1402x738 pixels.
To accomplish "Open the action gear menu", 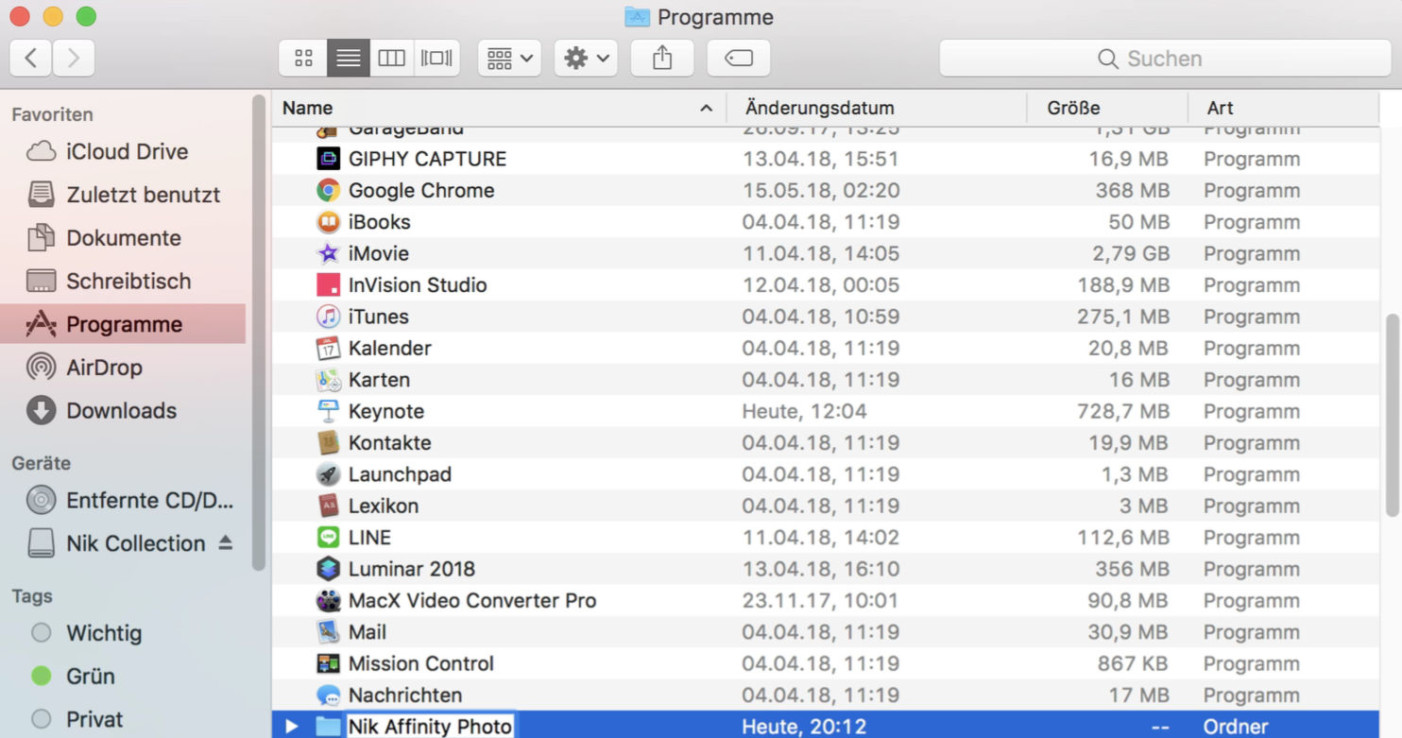I will (586, 58).
